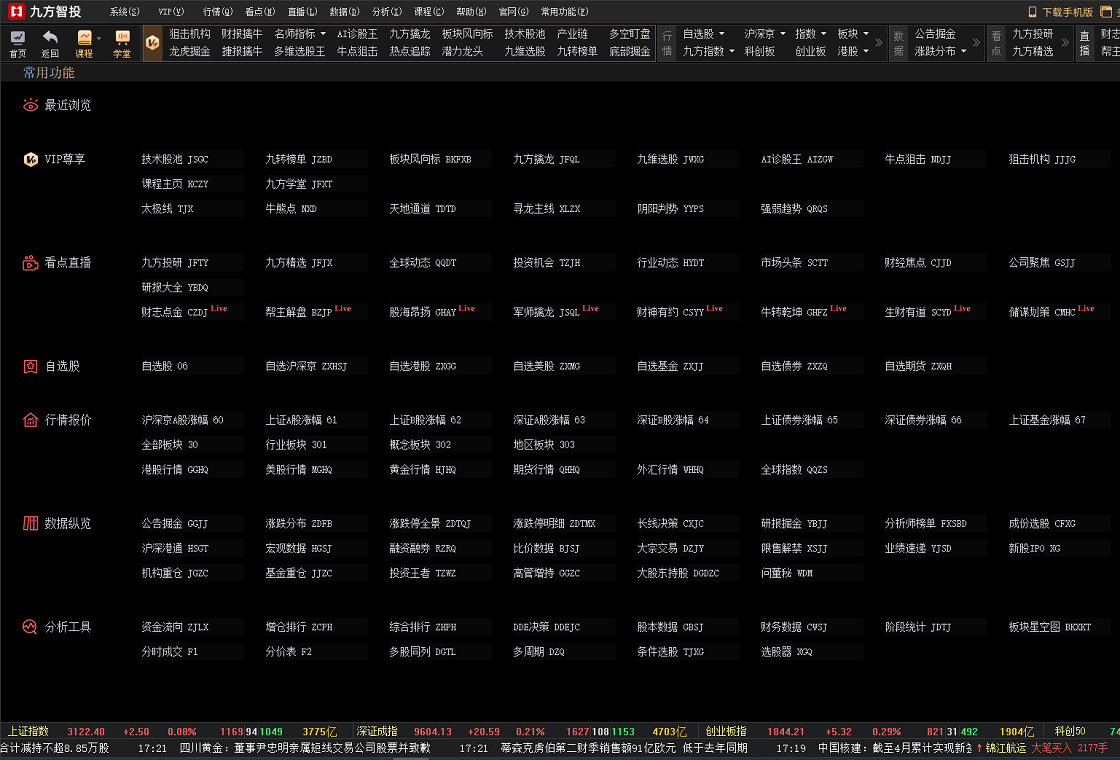Click the 数据纵览 section icon
The width and height of the screenshot is (1120, 760).
30,524
